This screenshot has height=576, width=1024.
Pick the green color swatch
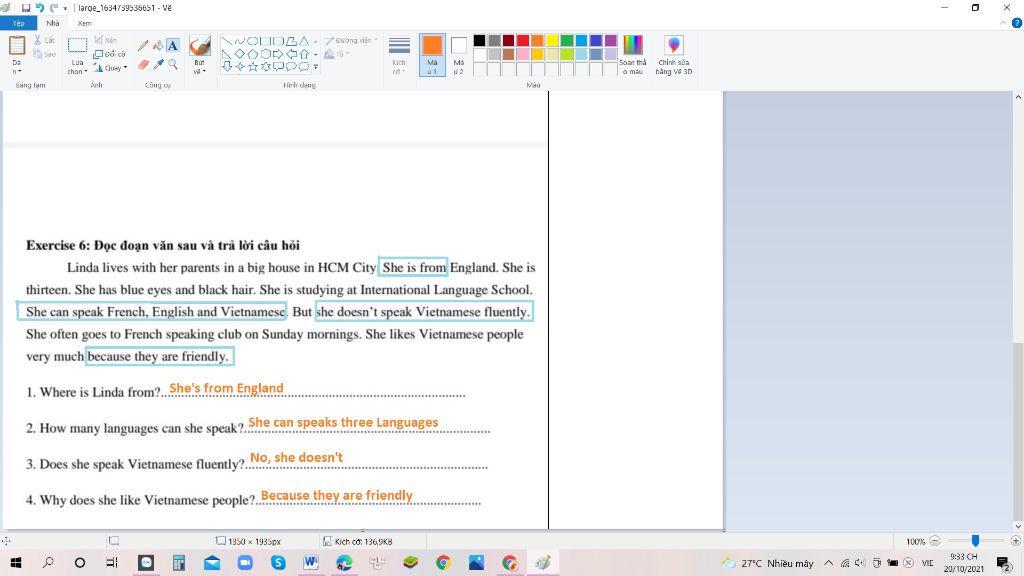tap(567, 40)
